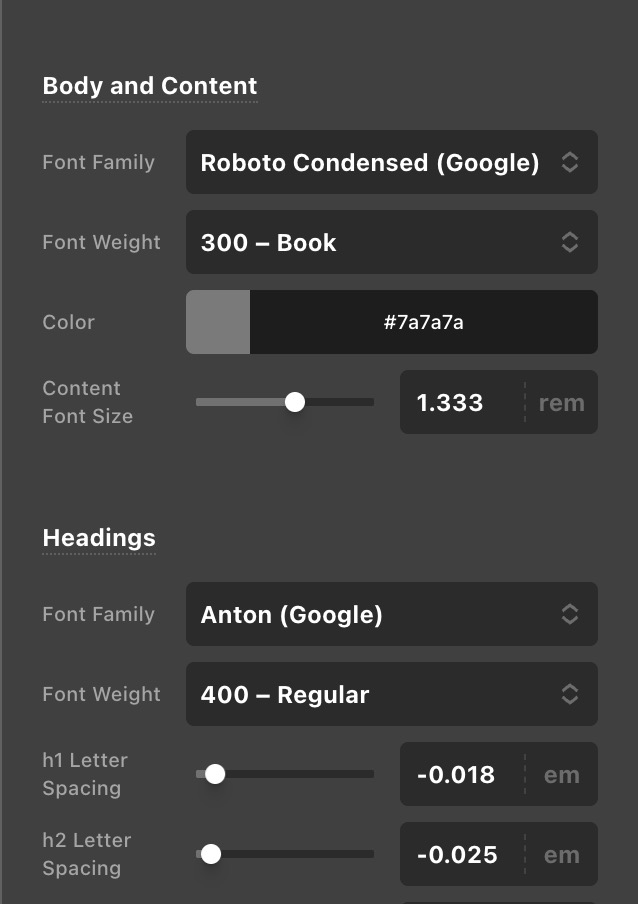
Task: Click the h2 Letter Spacing slider handle
Action: pyautogui.click(x=211, y=854)
